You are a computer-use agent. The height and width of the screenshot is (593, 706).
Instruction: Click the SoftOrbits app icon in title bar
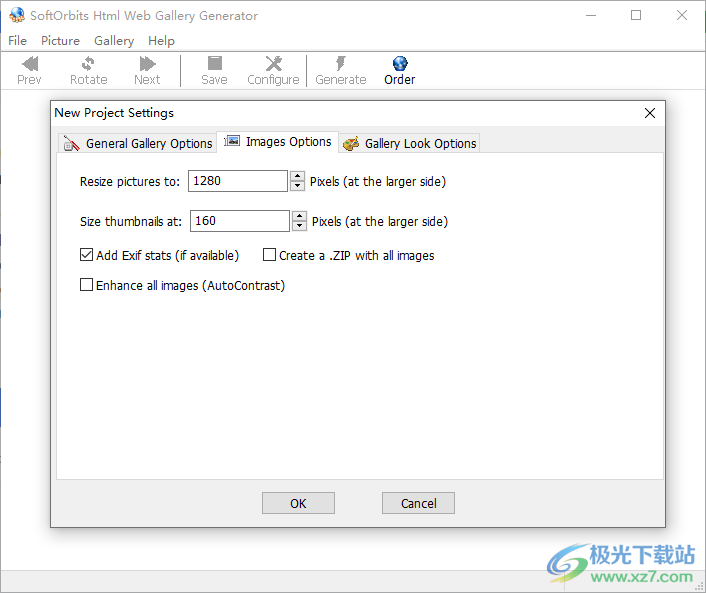17,15
